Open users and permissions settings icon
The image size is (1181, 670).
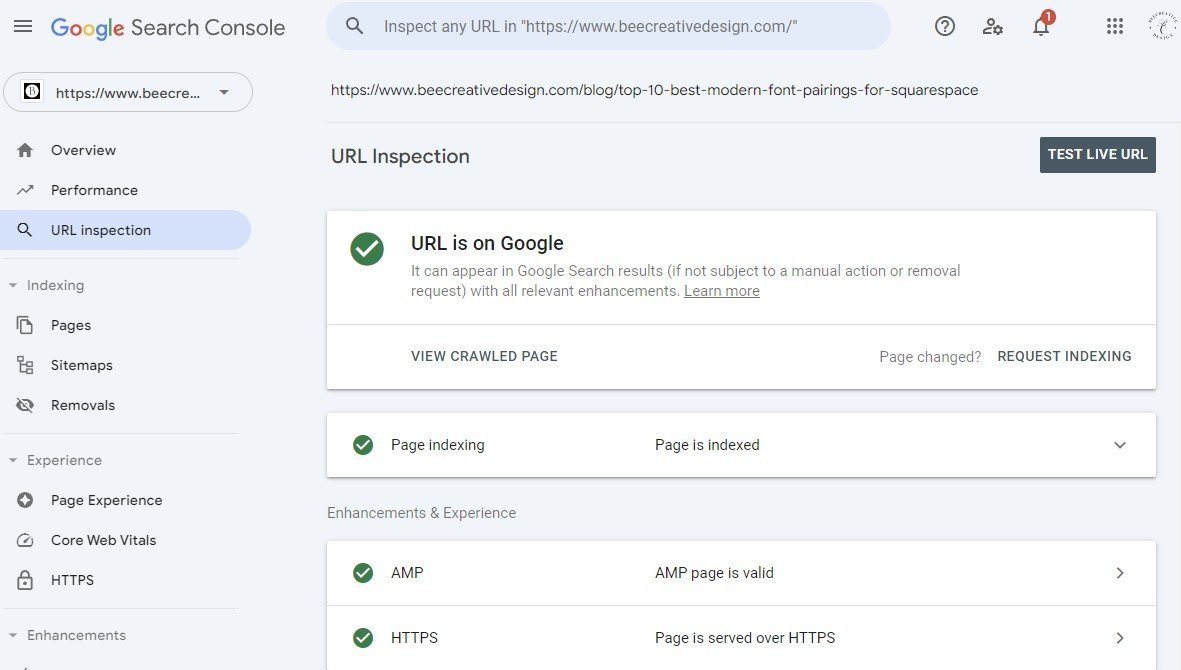point(992,26)
